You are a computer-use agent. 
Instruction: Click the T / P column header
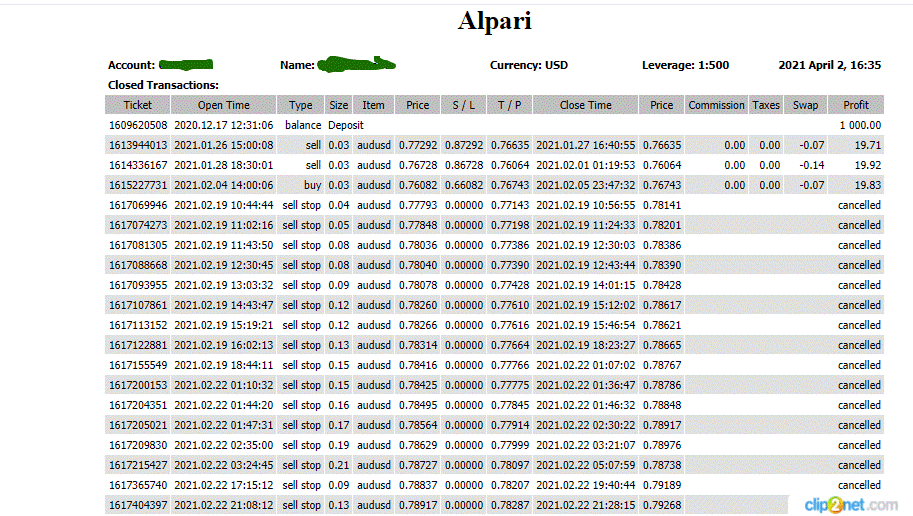[509, 105]
